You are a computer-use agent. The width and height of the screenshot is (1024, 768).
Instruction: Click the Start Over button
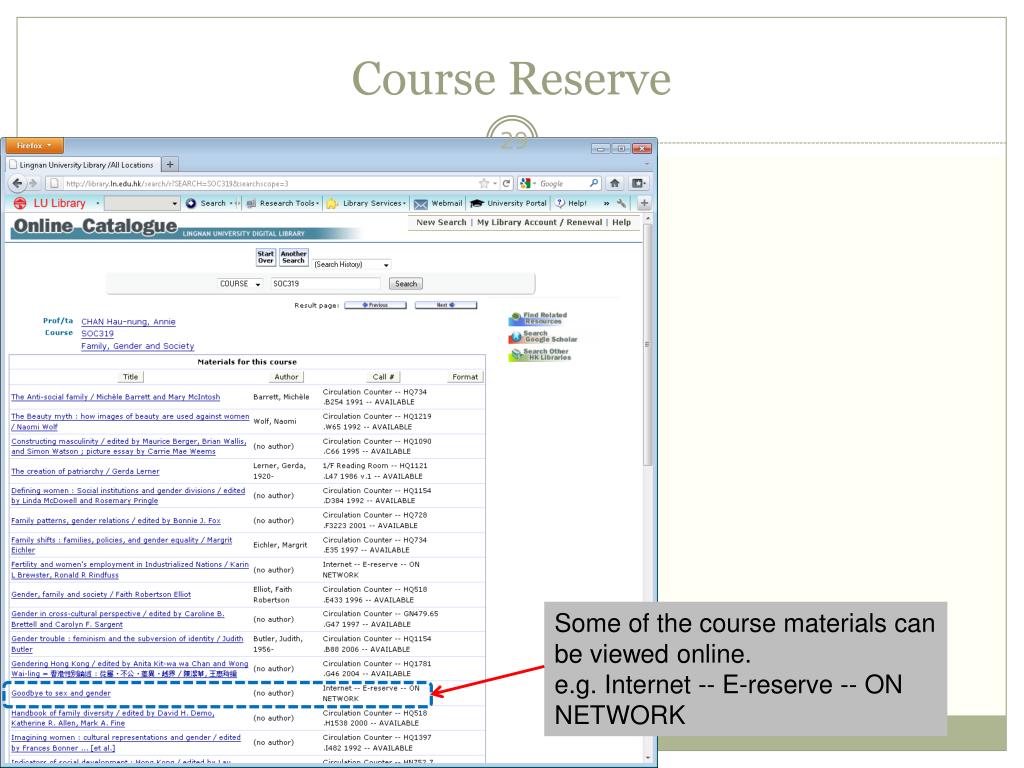coord(265,257)
